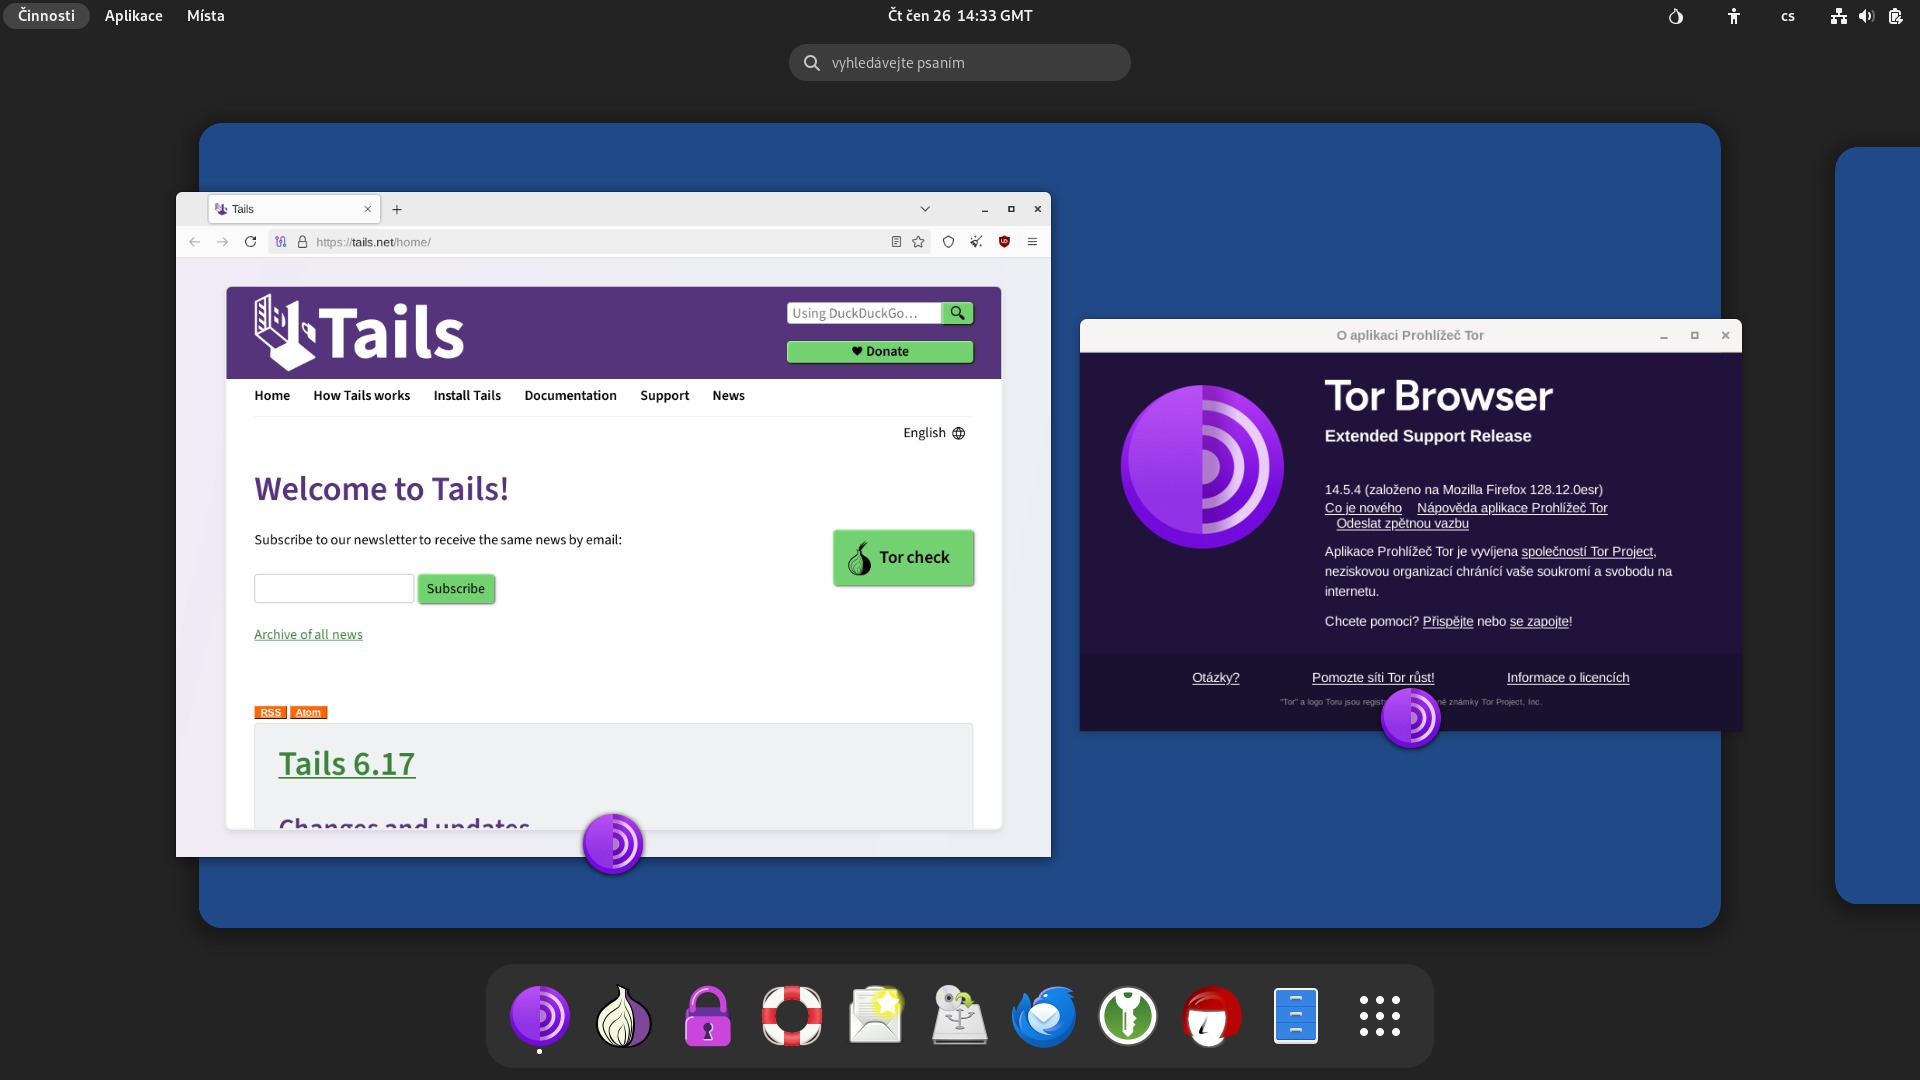Launch Tor Browser from the dock
Viewport: 1920px width, 1080px height.
[x=540, y=1016]
